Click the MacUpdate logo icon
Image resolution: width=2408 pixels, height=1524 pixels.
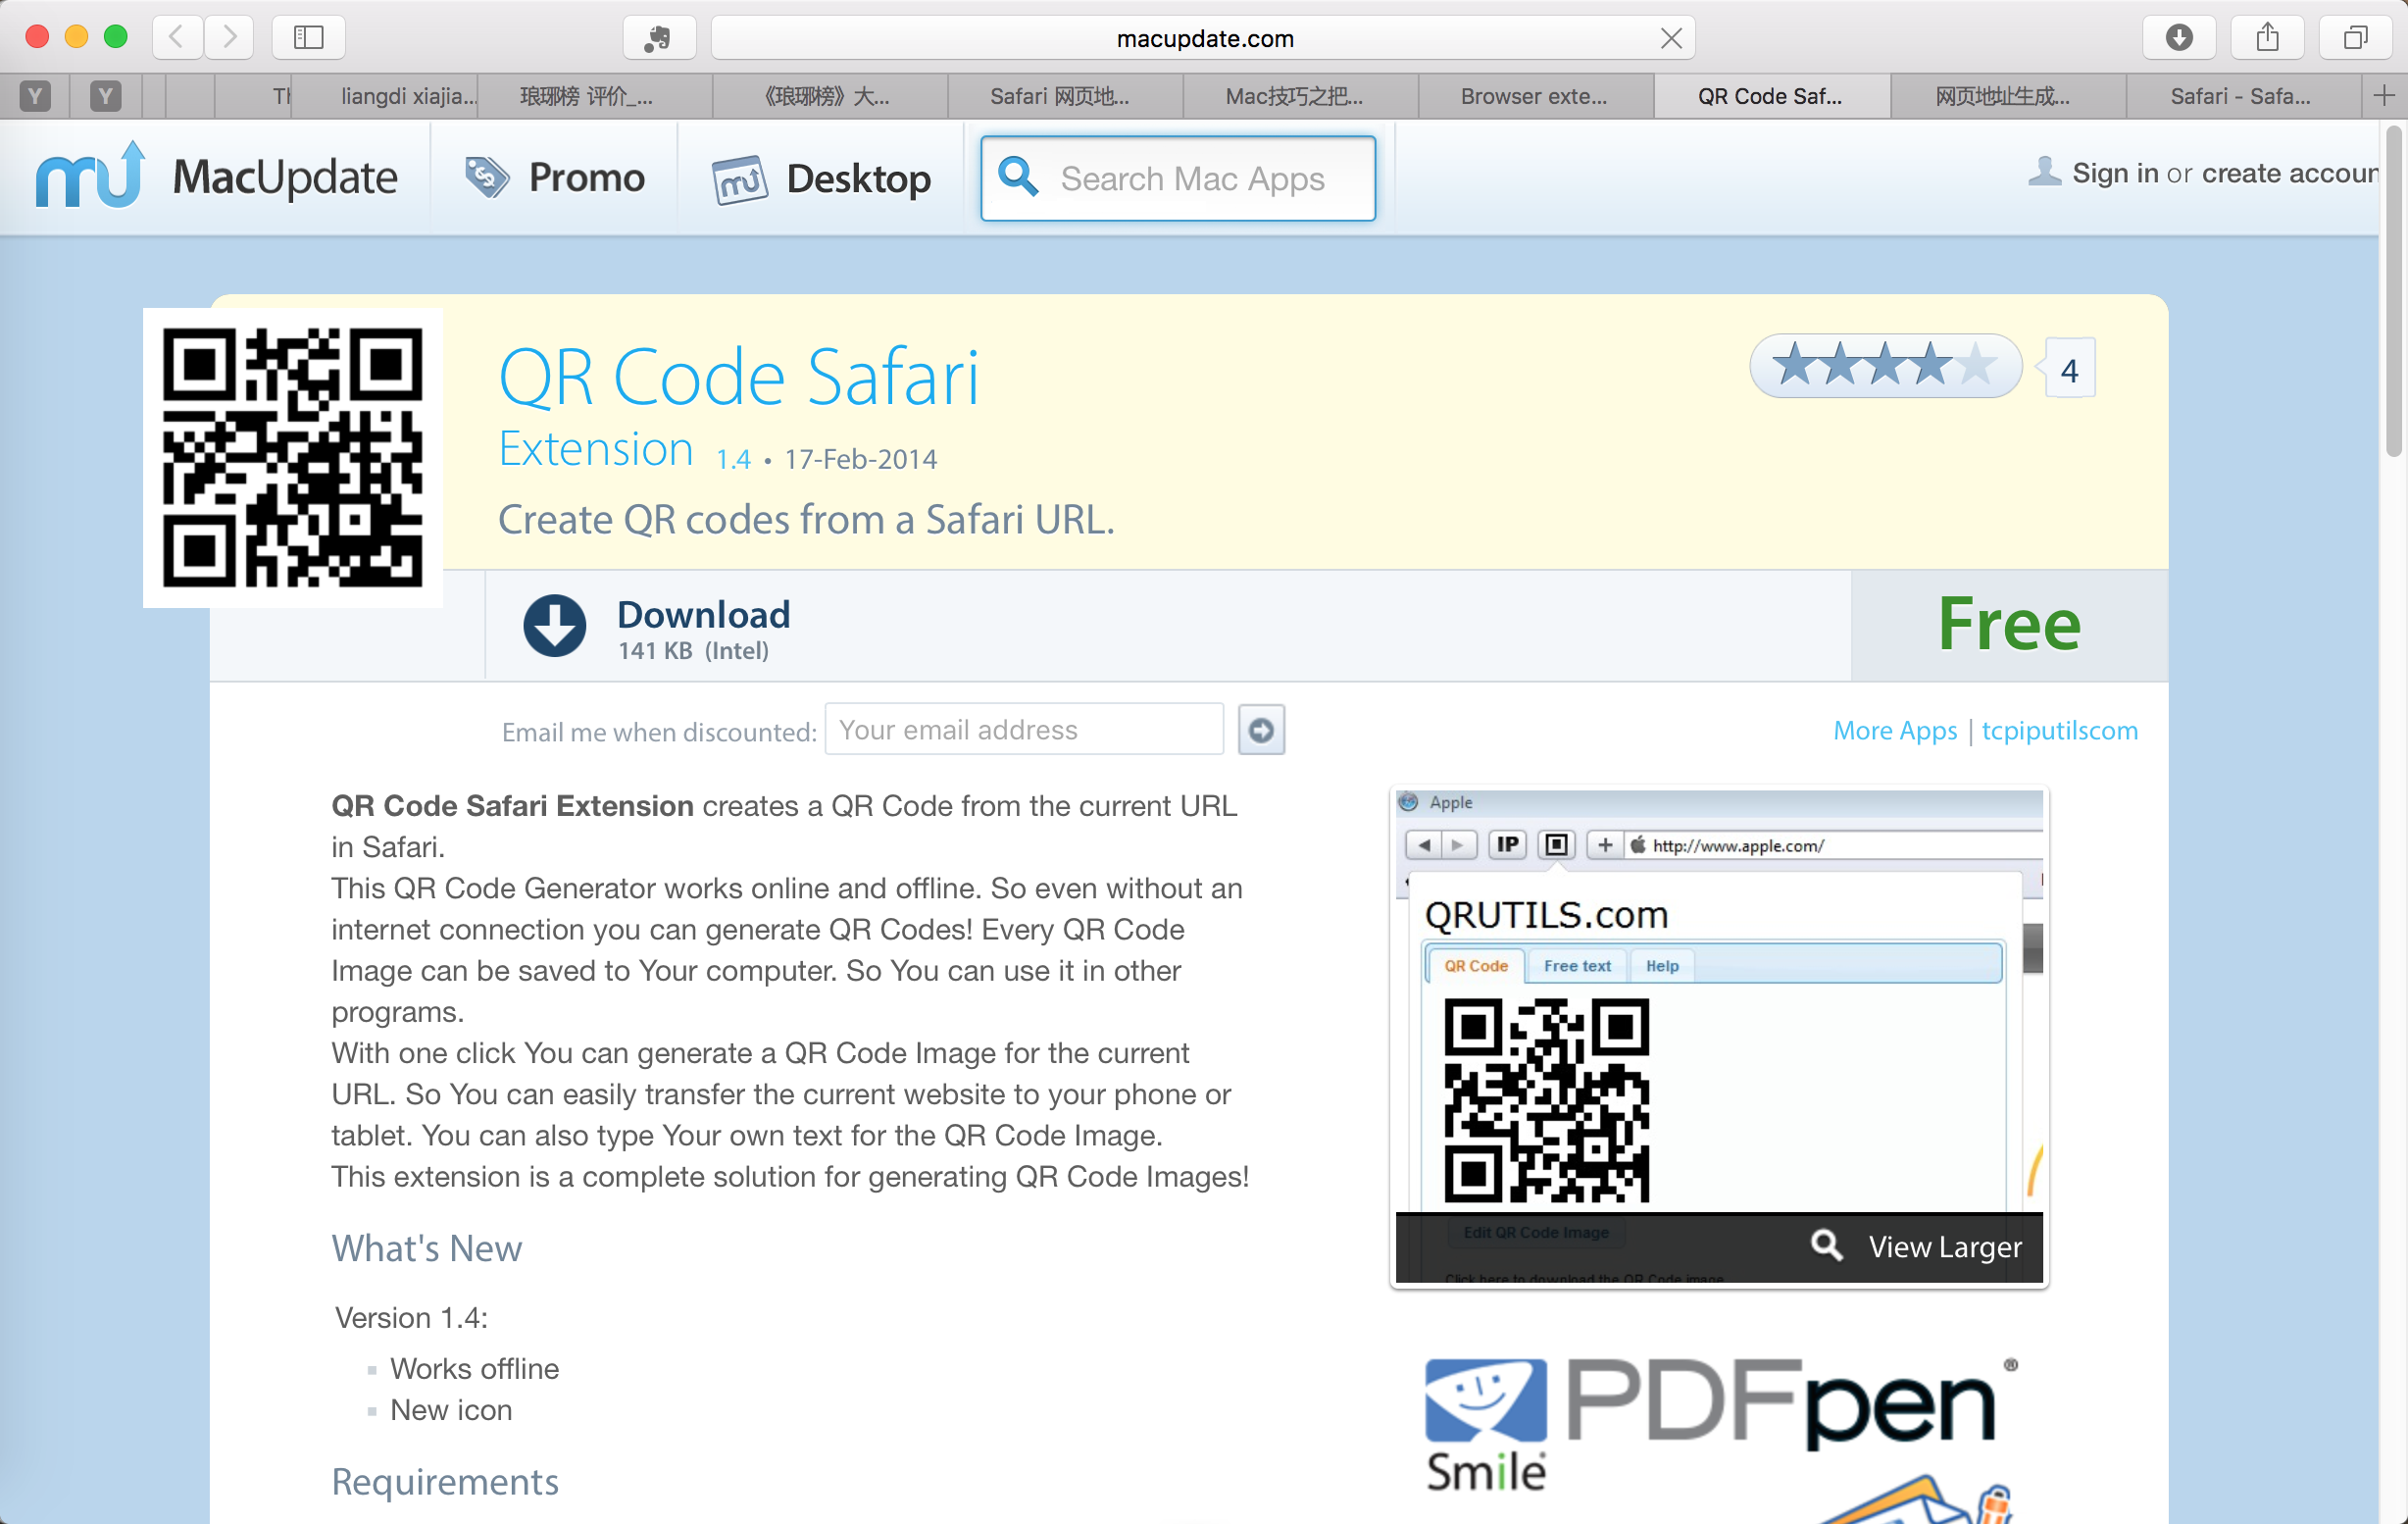[x=90, y=176]
